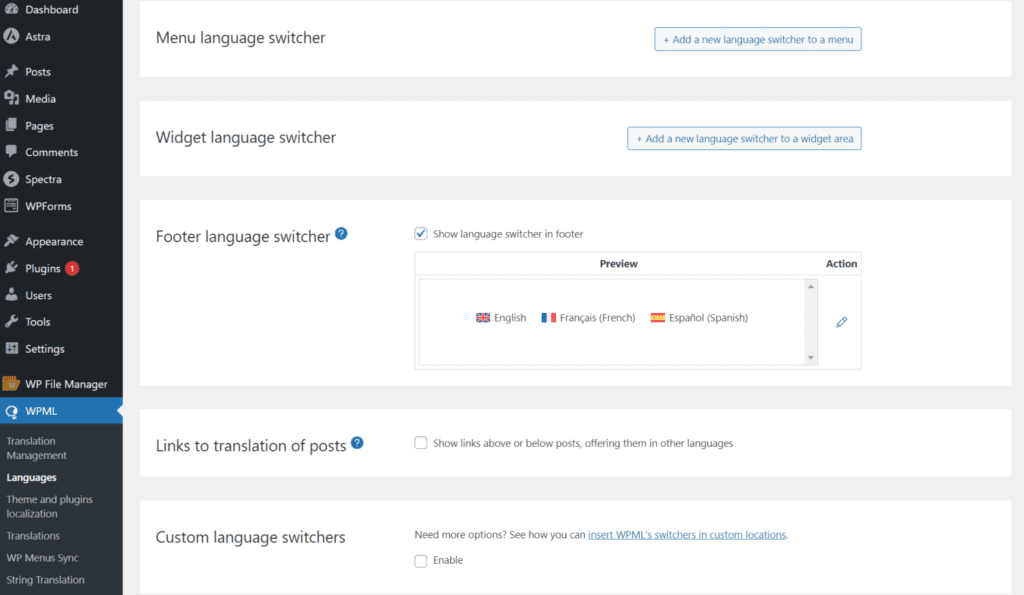Select WPML menu item

click(x=61, y=411)
